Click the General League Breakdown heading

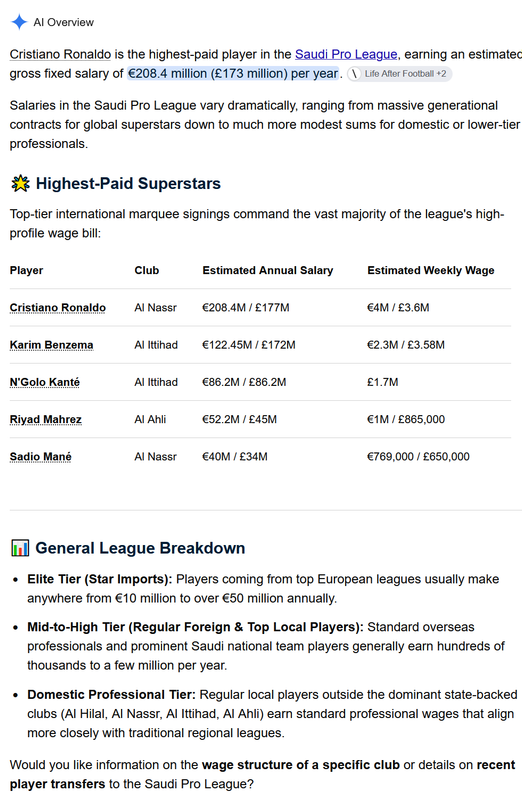140,548
